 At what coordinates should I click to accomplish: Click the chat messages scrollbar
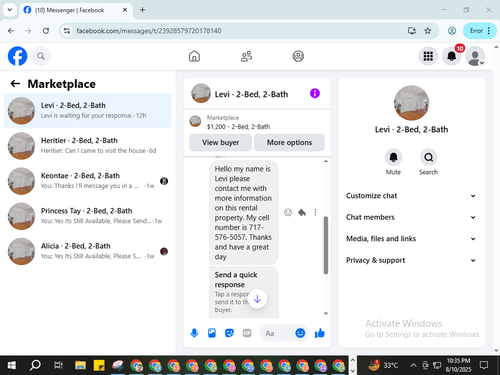pyautogui.click(x=326, y=245)
